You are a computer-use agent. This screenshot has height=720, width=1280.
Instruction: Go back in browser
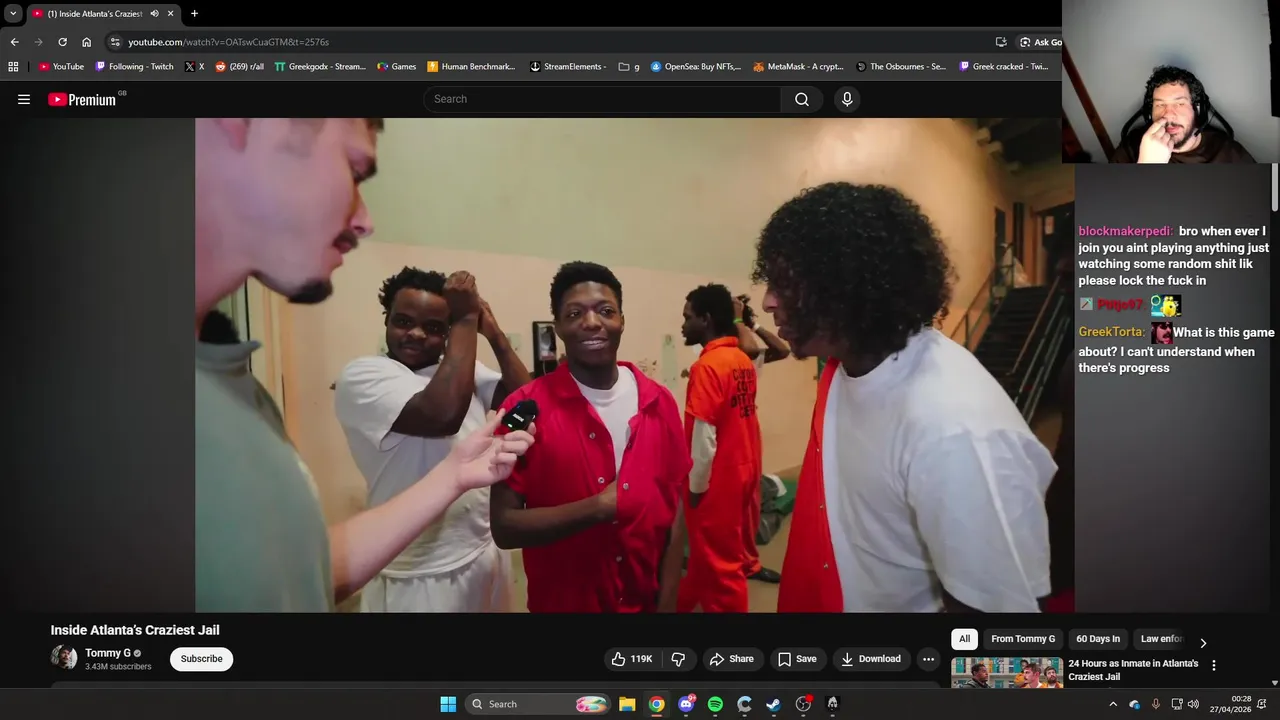(14, 42)
